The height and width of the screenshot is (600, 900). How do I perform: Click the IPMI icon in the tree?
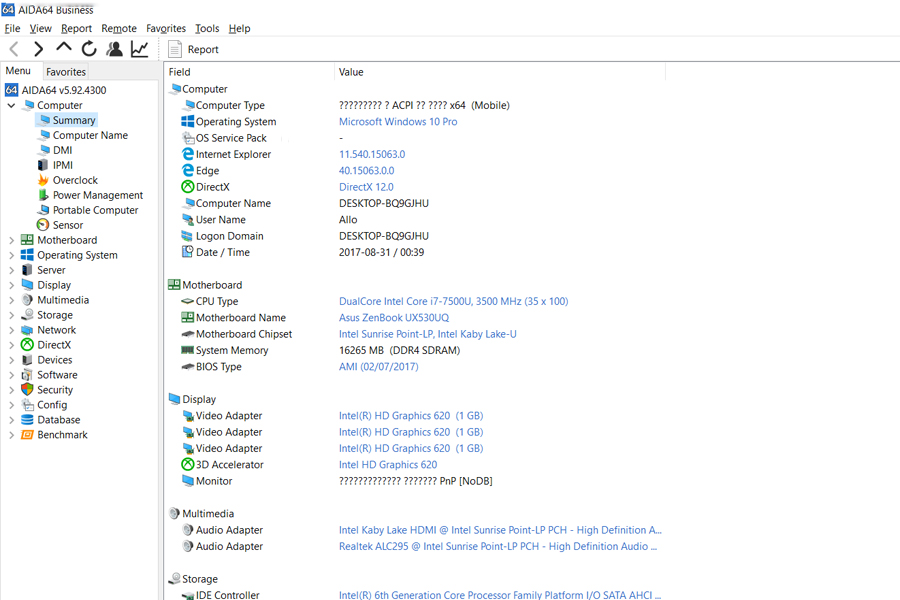coord(43,165)
